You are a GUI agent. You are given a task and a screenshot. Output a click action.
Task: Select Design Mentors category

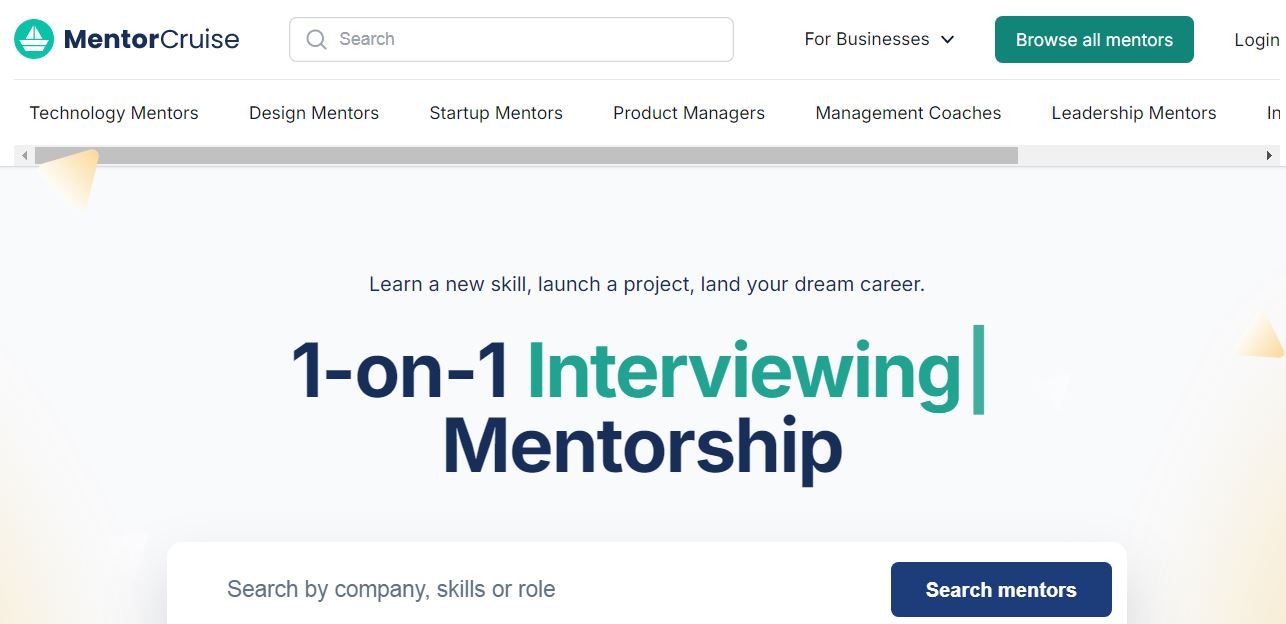[314, 113]
